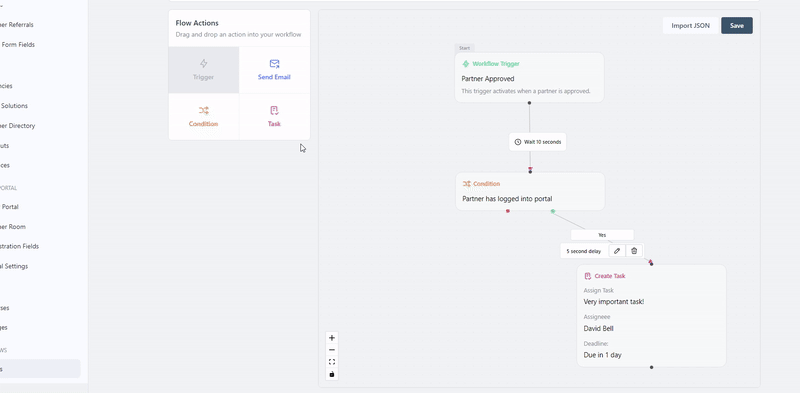800x393 pixels.
Task: Open the Partner Room sidebar item
Action: point(13,227)
